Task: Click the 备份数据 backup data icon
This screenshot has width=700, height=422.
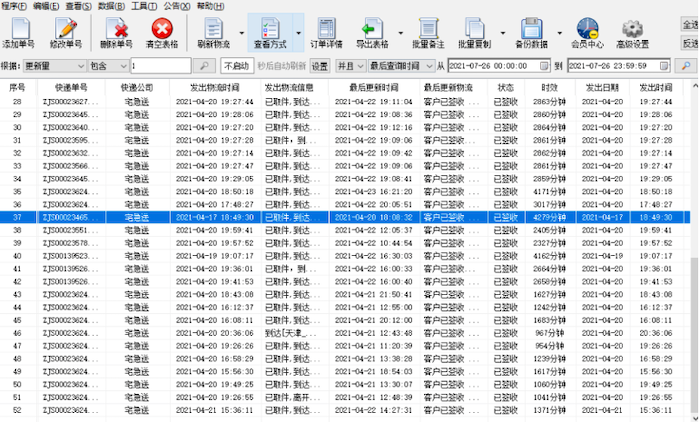Action: tap(531, 29)
